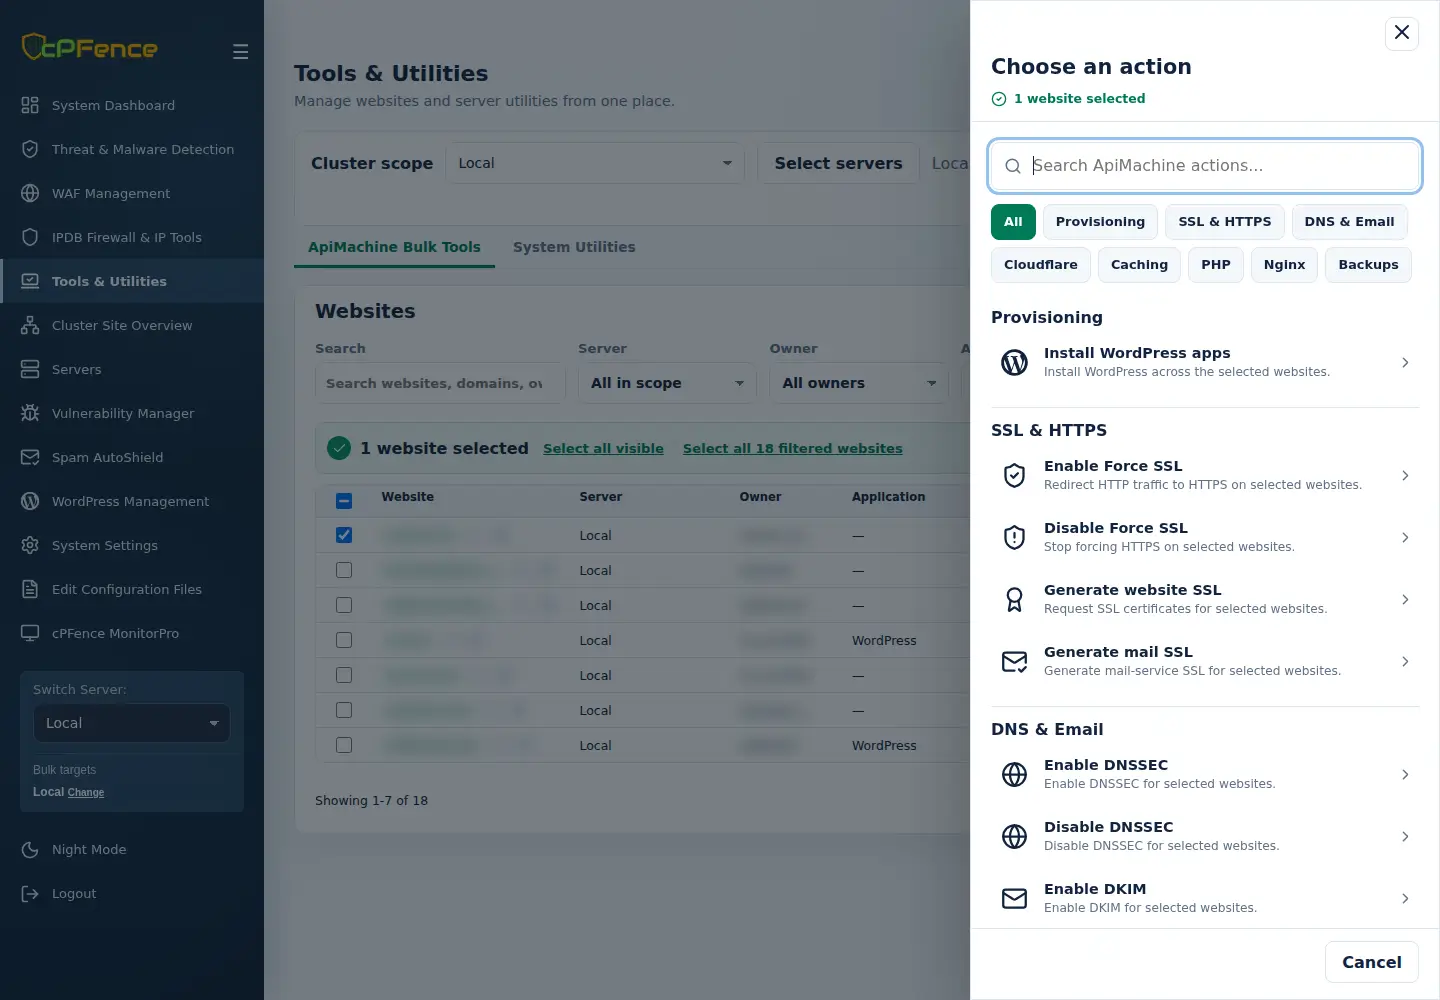Check the third website row checkbox
The image size is (1440, 1000).
click(x=344, y=605)
